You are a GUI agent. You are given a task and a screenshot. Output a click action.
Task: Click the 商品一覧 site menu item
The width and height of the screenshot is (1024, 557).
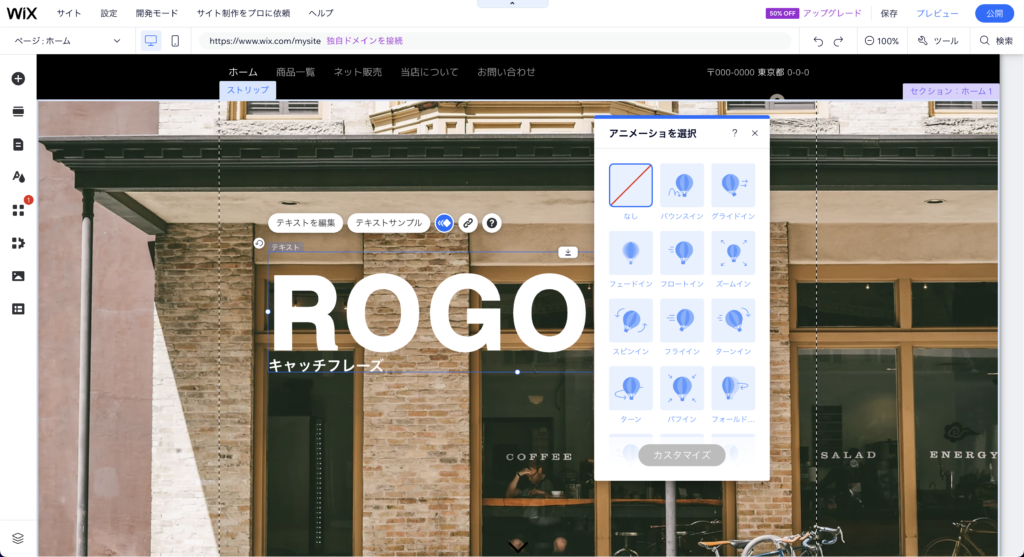pyautogui.click(x=295, y=72)
